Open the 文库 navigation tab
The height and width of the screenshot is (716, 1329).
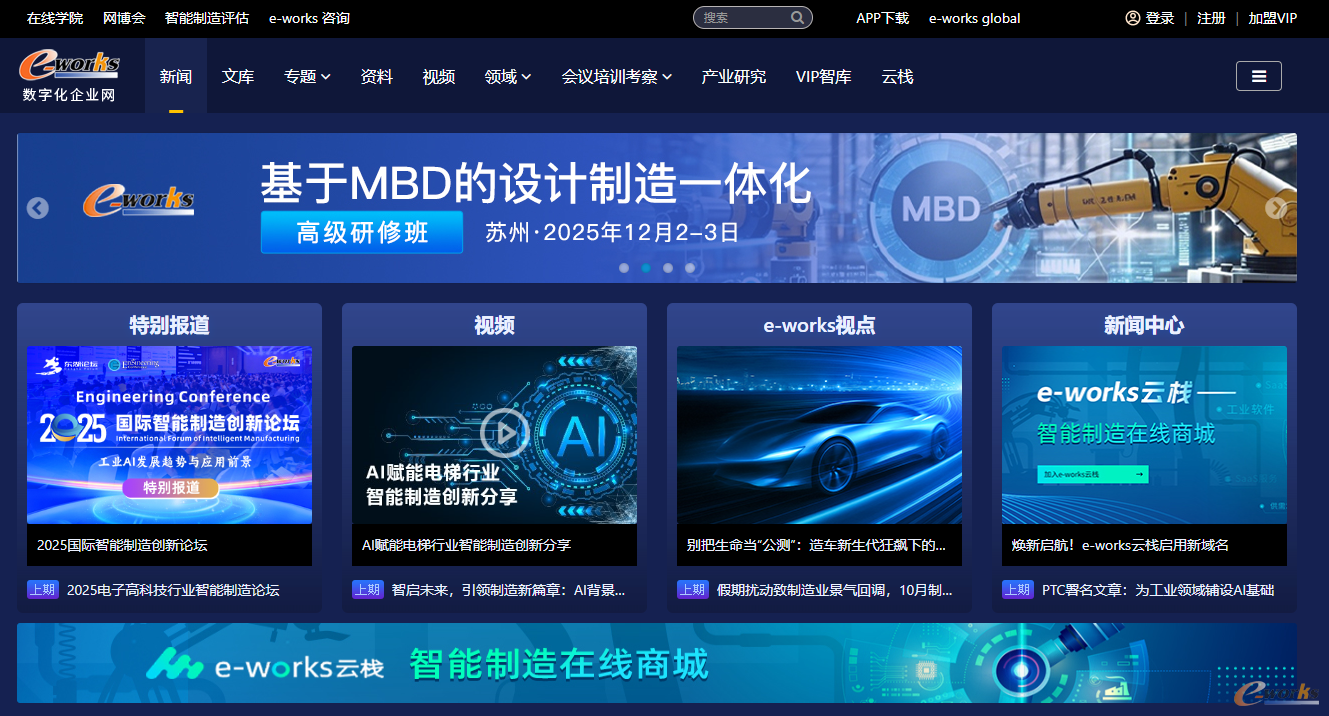click(x=238, y=77)
